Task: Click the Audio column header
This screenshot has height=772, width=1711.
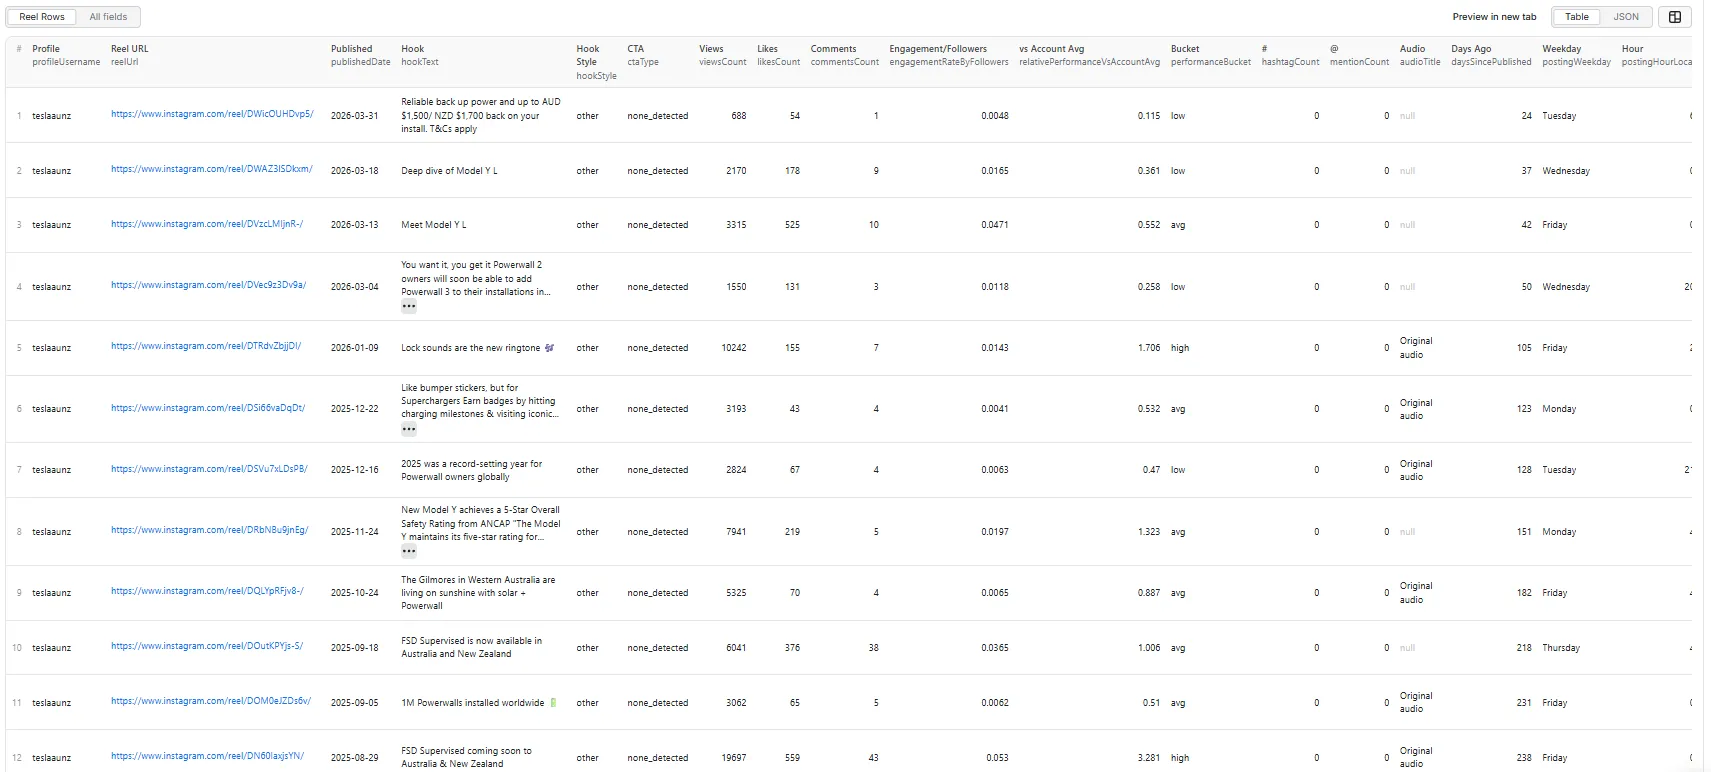Action: (x=1420, y=55)
